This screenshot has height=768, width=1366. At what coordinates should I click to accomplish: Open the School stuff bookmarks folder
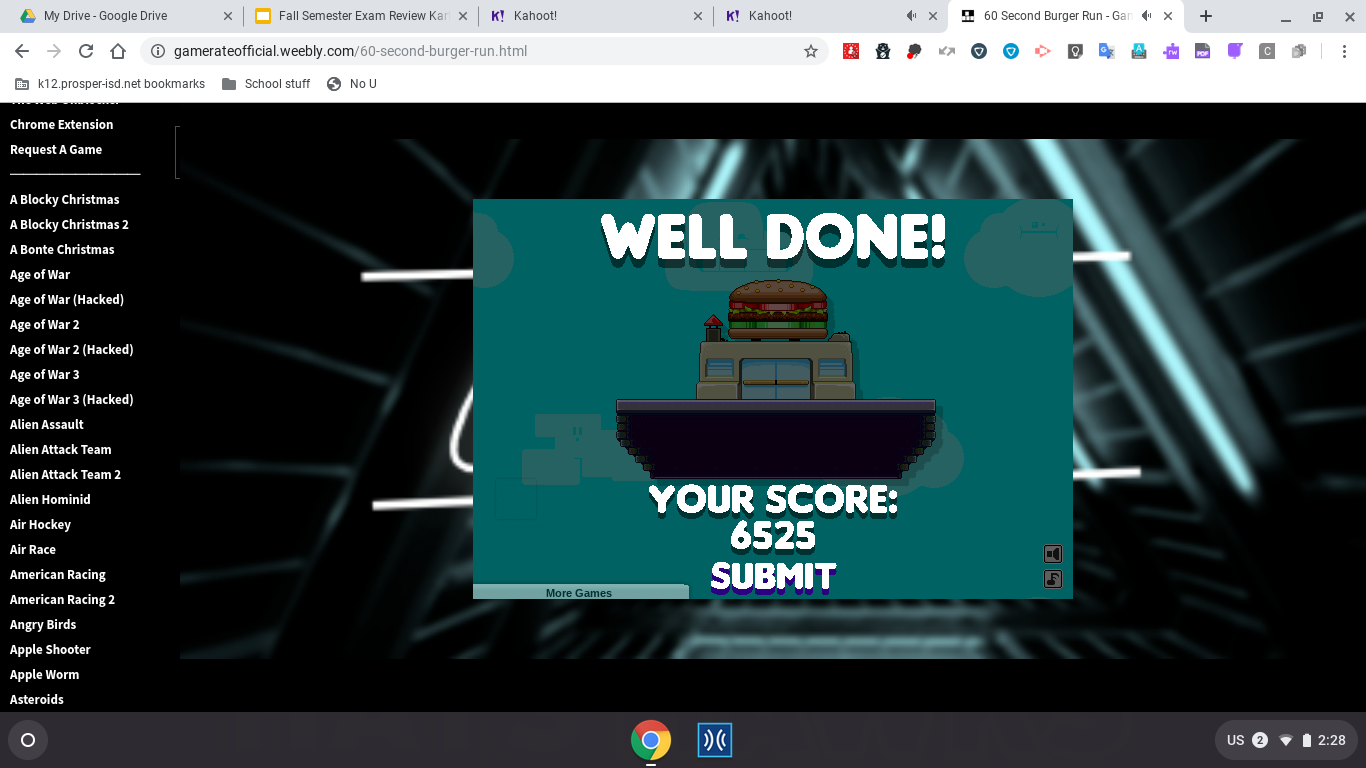click(x=266, y=84)
